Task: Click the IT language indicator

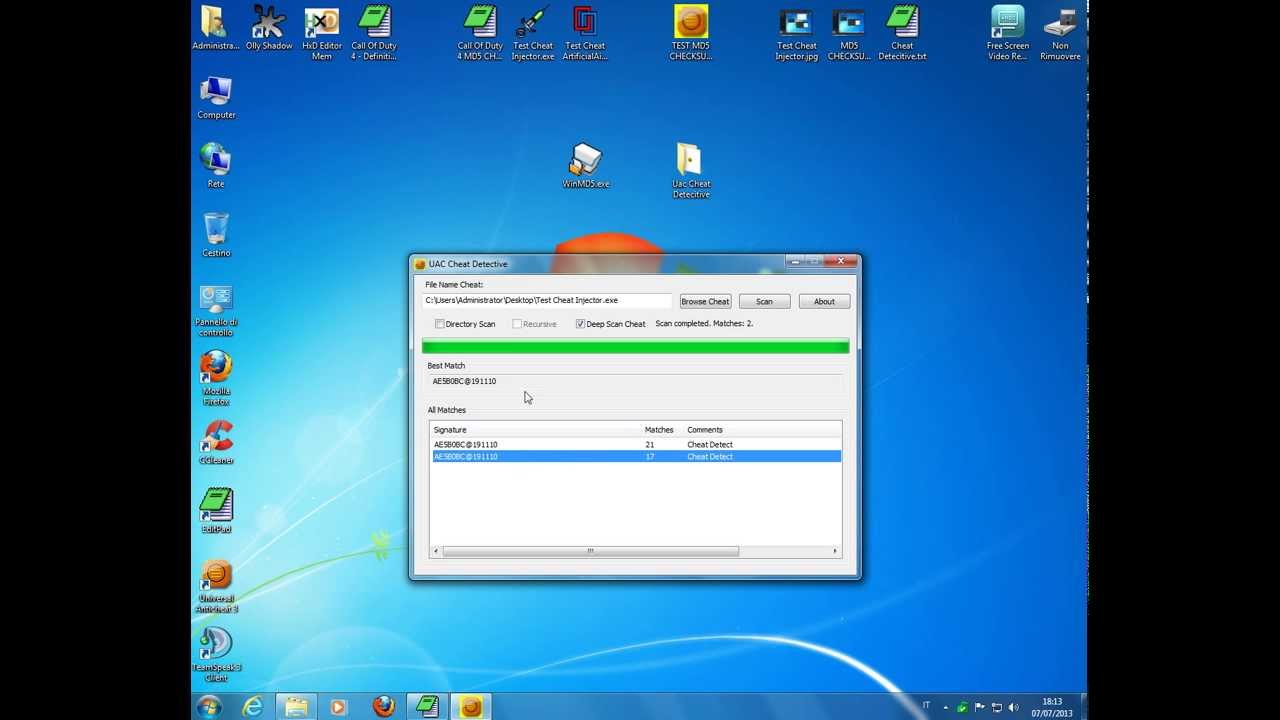Action: (x=926, y=705)
